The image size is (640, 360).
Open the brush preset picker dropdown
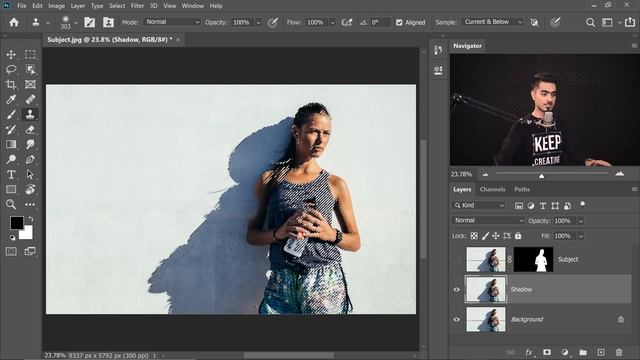click(76, 23)
